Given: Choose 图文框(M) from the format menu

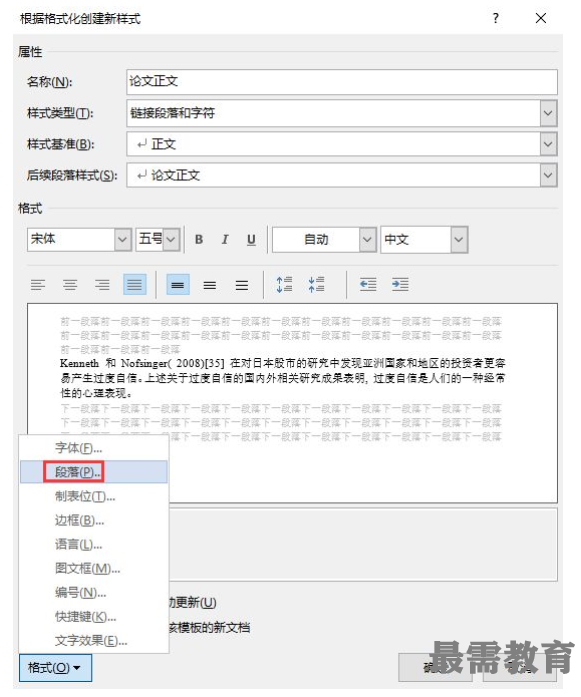Looking at the screenshot, I should coord(94,568).
